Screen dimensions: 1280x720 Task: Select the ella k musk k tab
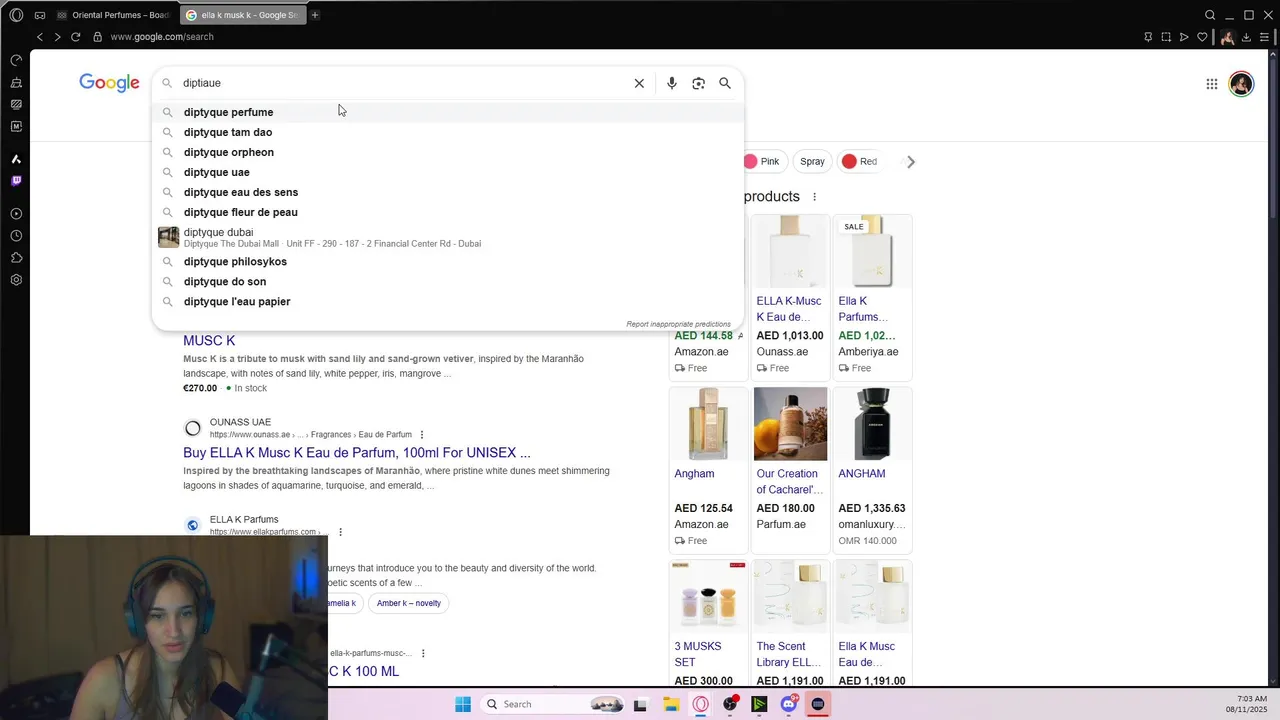point(243,15)
